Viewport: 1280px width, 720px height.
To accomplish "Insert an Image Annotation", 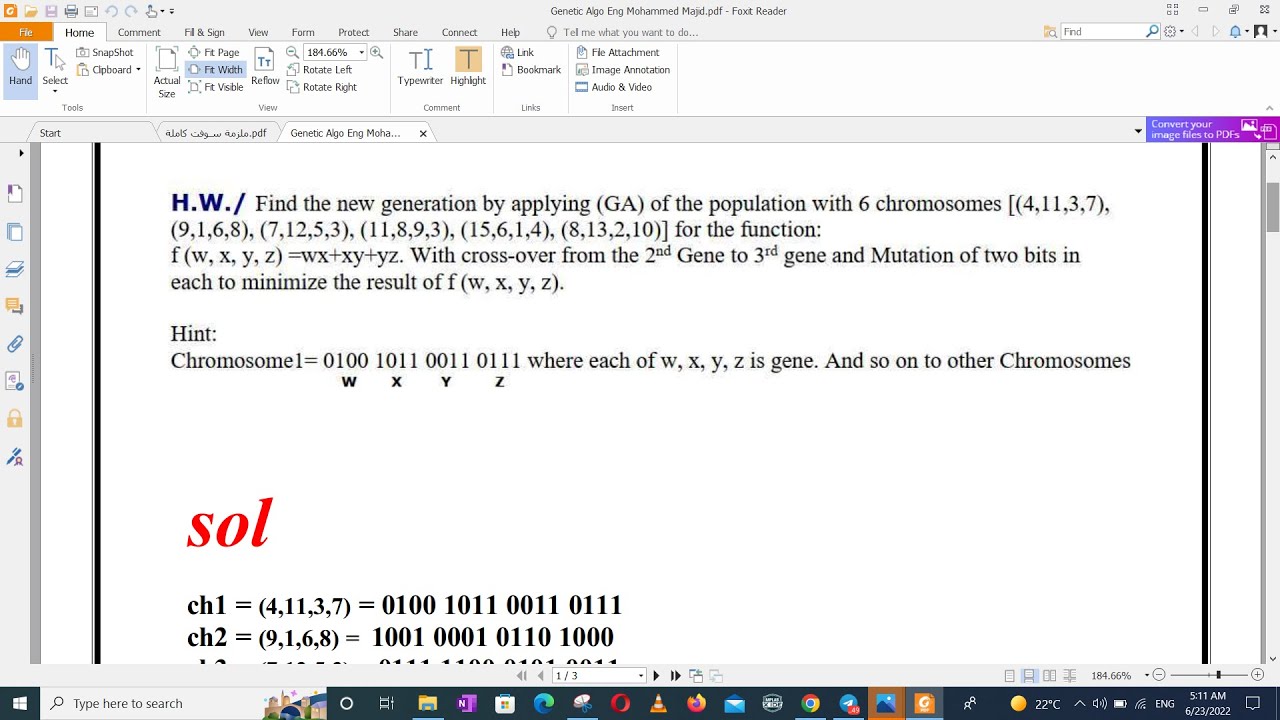I will click(622, 70).
